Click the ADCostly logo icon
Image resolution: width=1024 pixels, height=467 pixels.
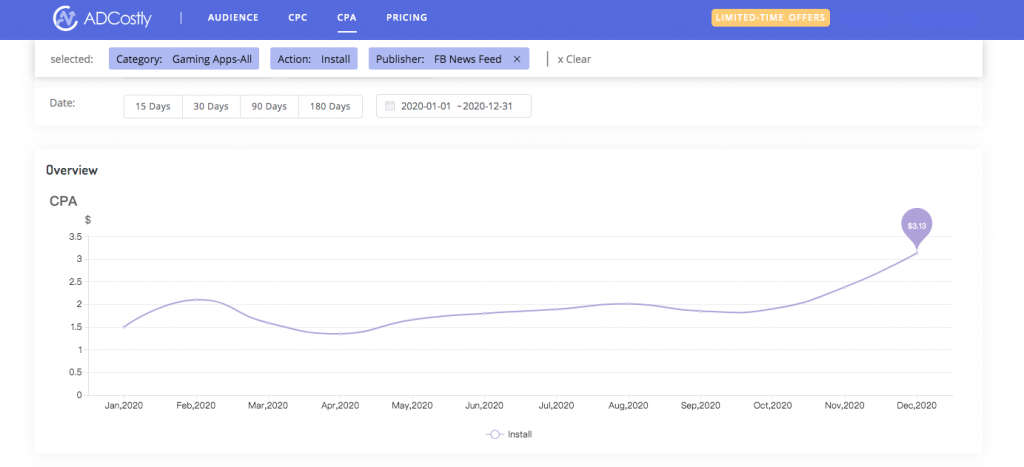tap(65, 18)
